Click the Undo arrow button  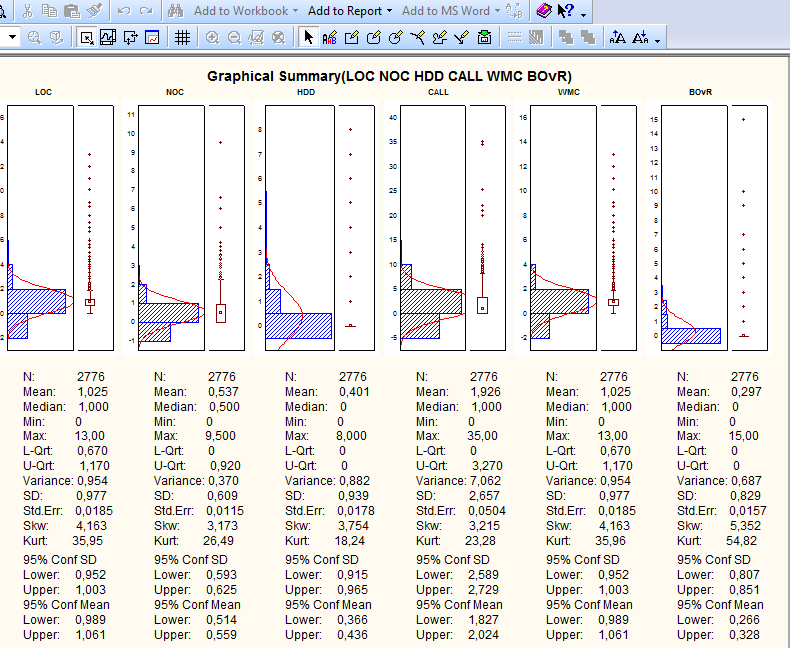pos(124,11)
